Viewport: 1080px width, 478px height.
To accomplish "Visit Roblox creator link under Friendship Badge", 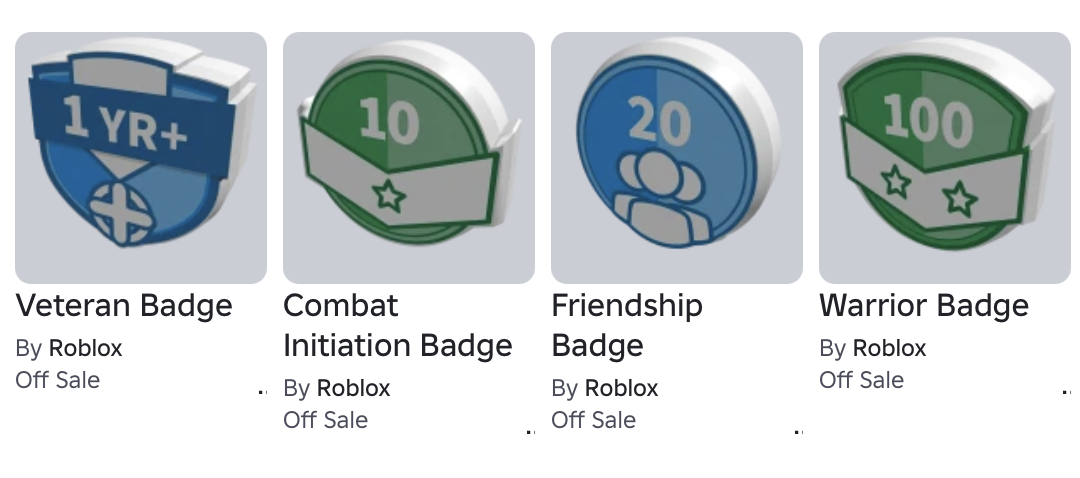I will (621, 388).
